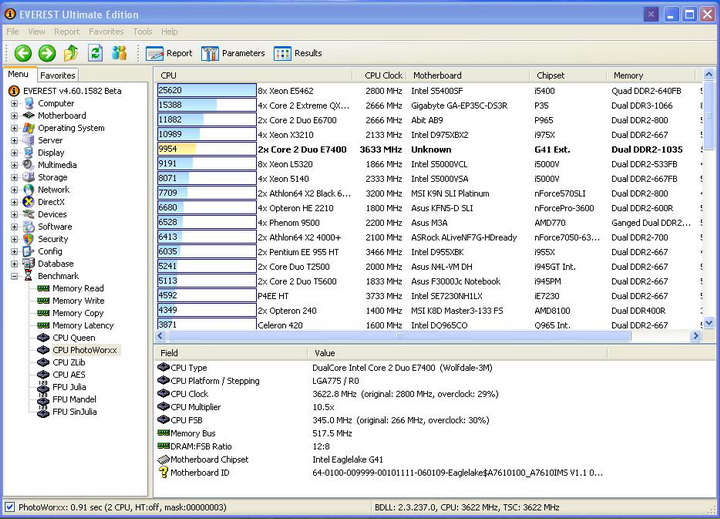This screenshot has width=720, height=519.
Task: Select the FPU Mandel benchmark
Action: pyautogui.click(x=74, y=400)
